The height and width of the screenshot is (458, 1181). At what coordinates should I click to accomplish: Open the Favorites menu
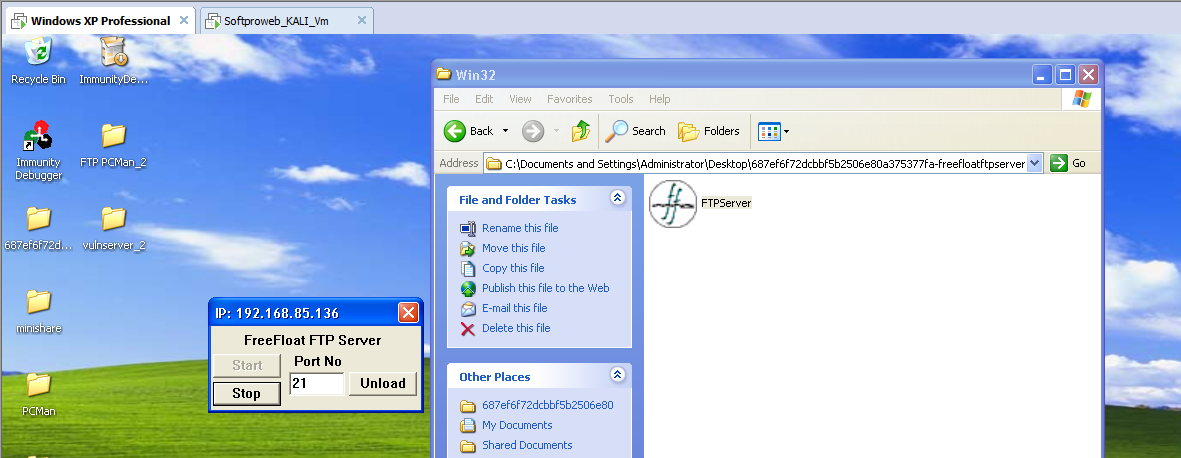click(569, 99)
